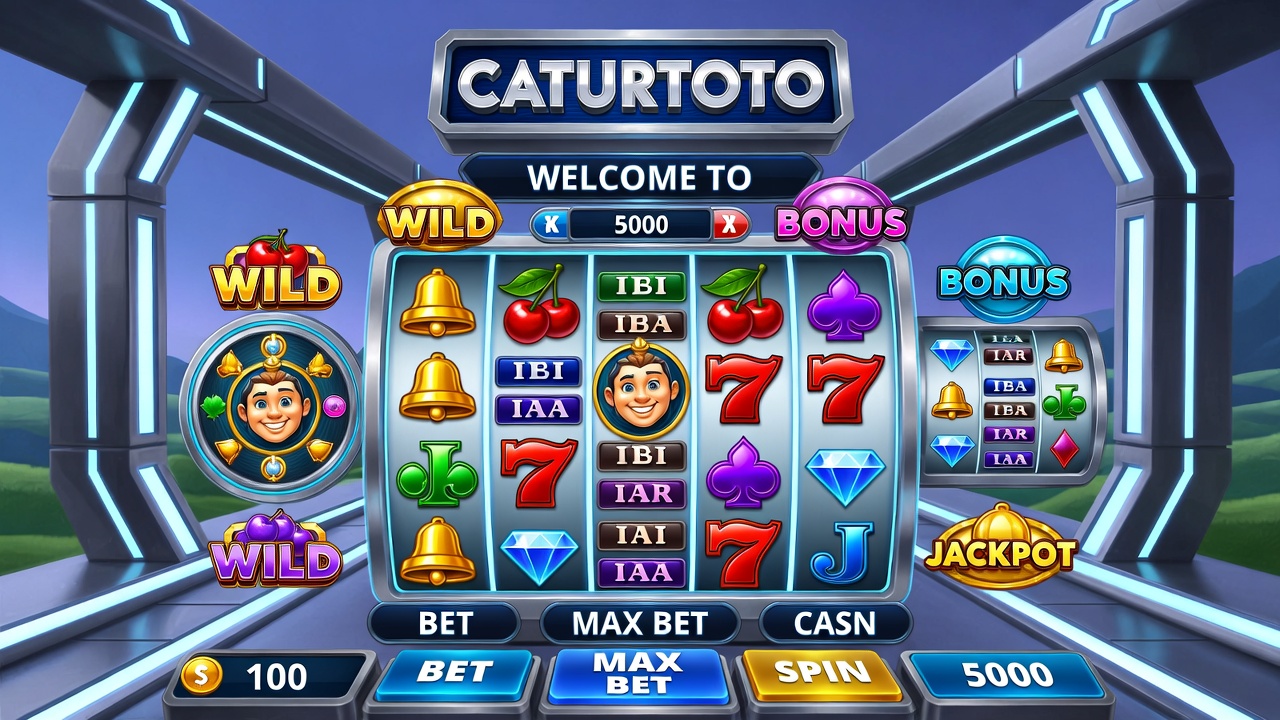Screen dimensions: 1280x720
Task: Click the cyan BONUS badge on right
Action: [x=1003, y=275]
